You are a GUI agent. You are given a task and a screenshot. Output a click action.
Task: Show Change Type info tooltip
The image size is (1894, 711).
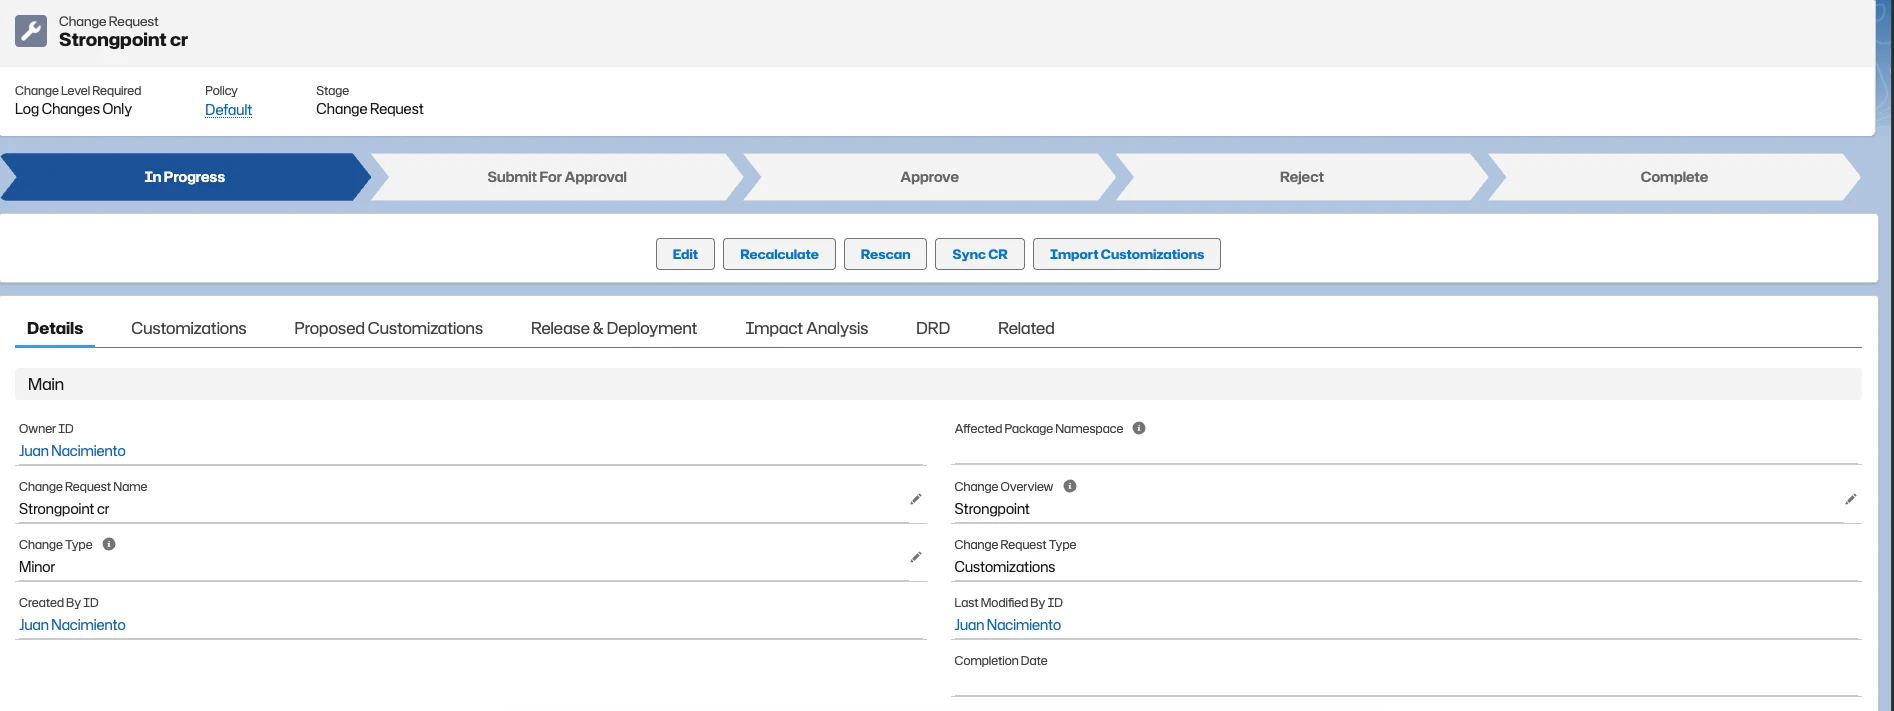click(x=109, y=544)
